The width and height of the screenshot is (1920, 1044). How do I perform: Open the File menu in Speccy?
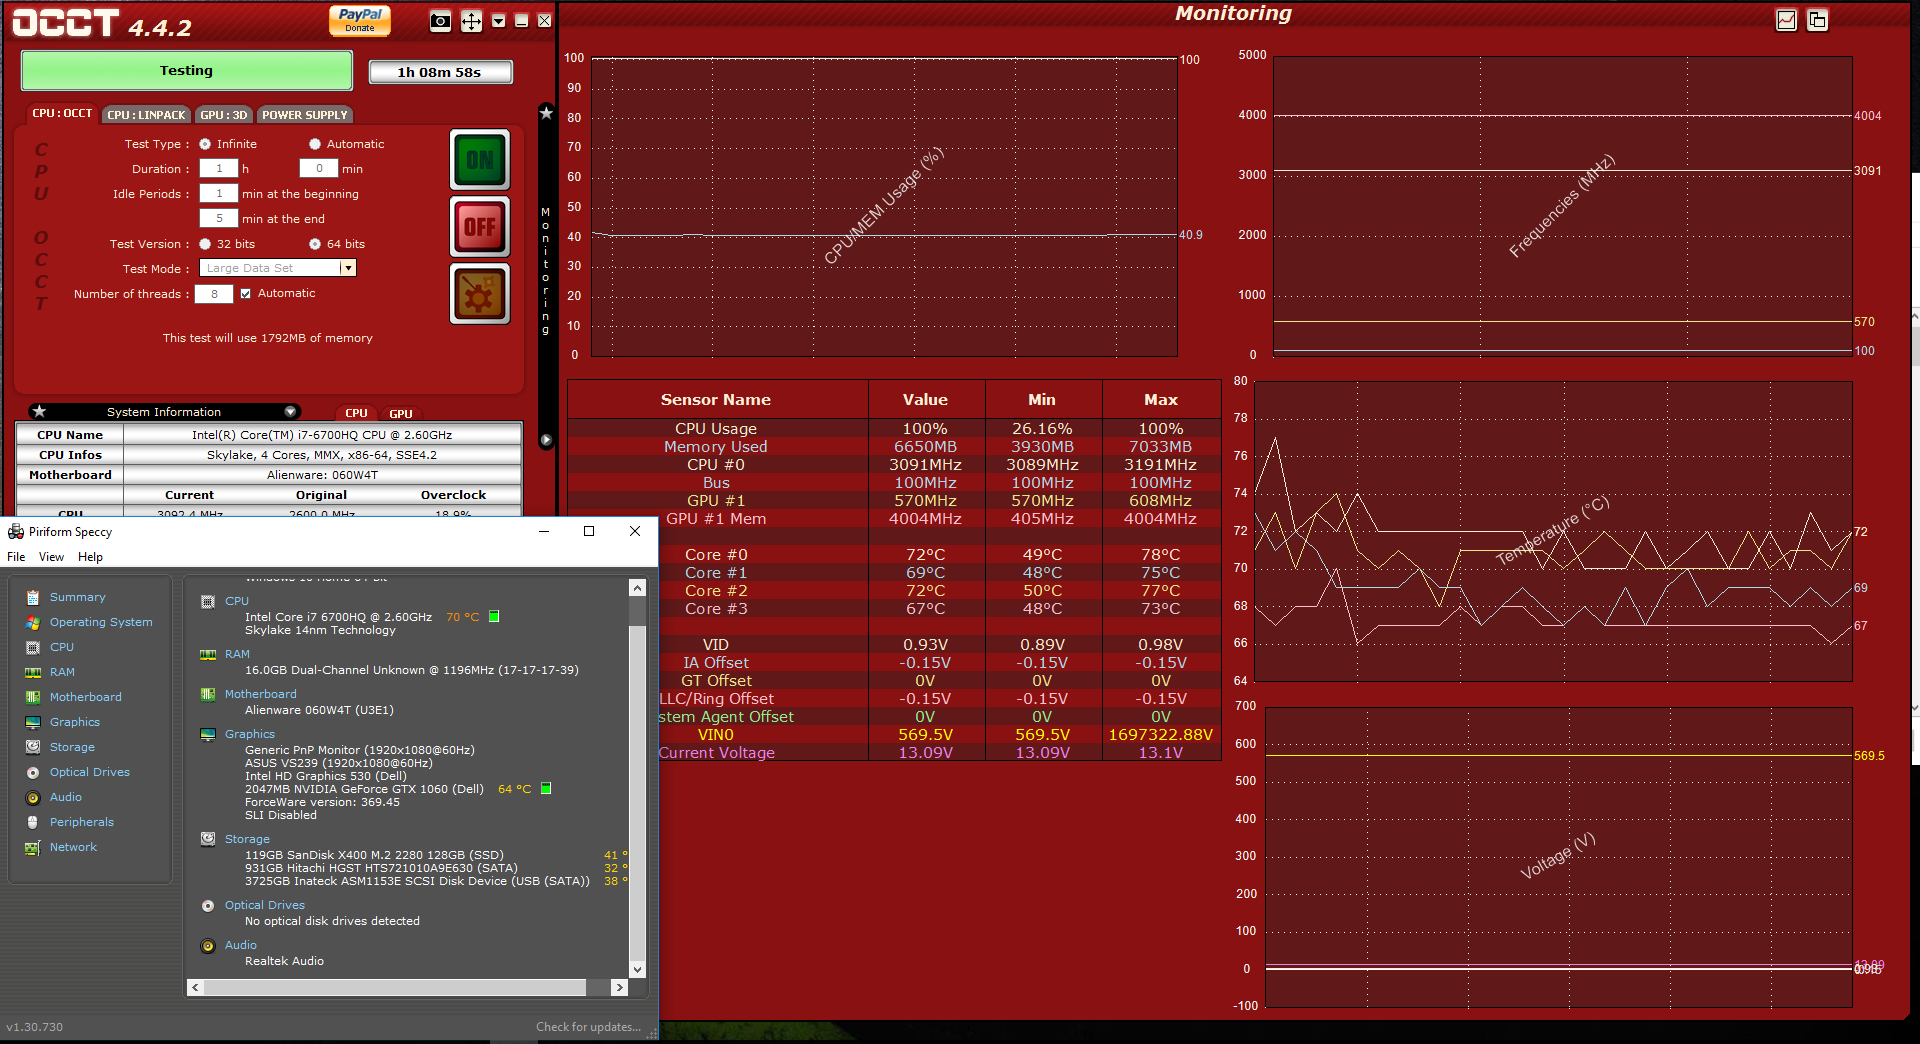pyautogui.click(x=16, y=557)
